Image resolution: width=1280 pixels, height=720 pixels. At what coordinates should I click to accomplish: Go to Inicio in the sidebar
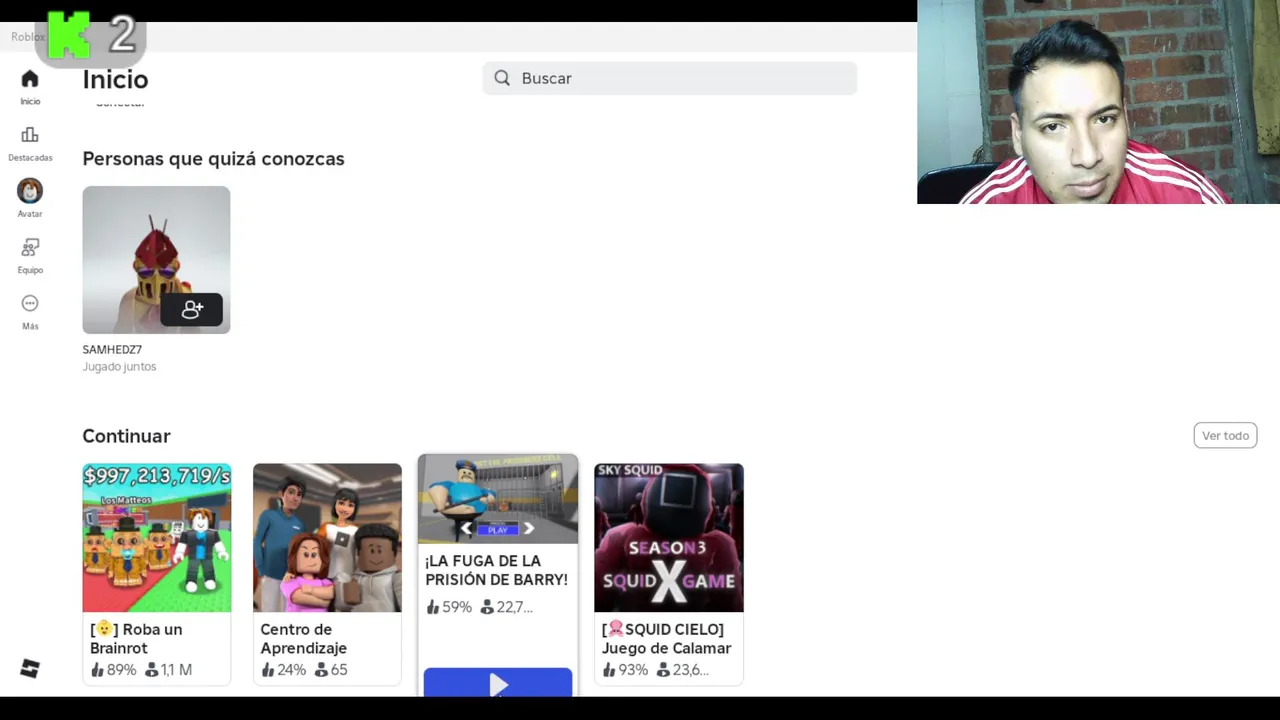pos(30,87)
